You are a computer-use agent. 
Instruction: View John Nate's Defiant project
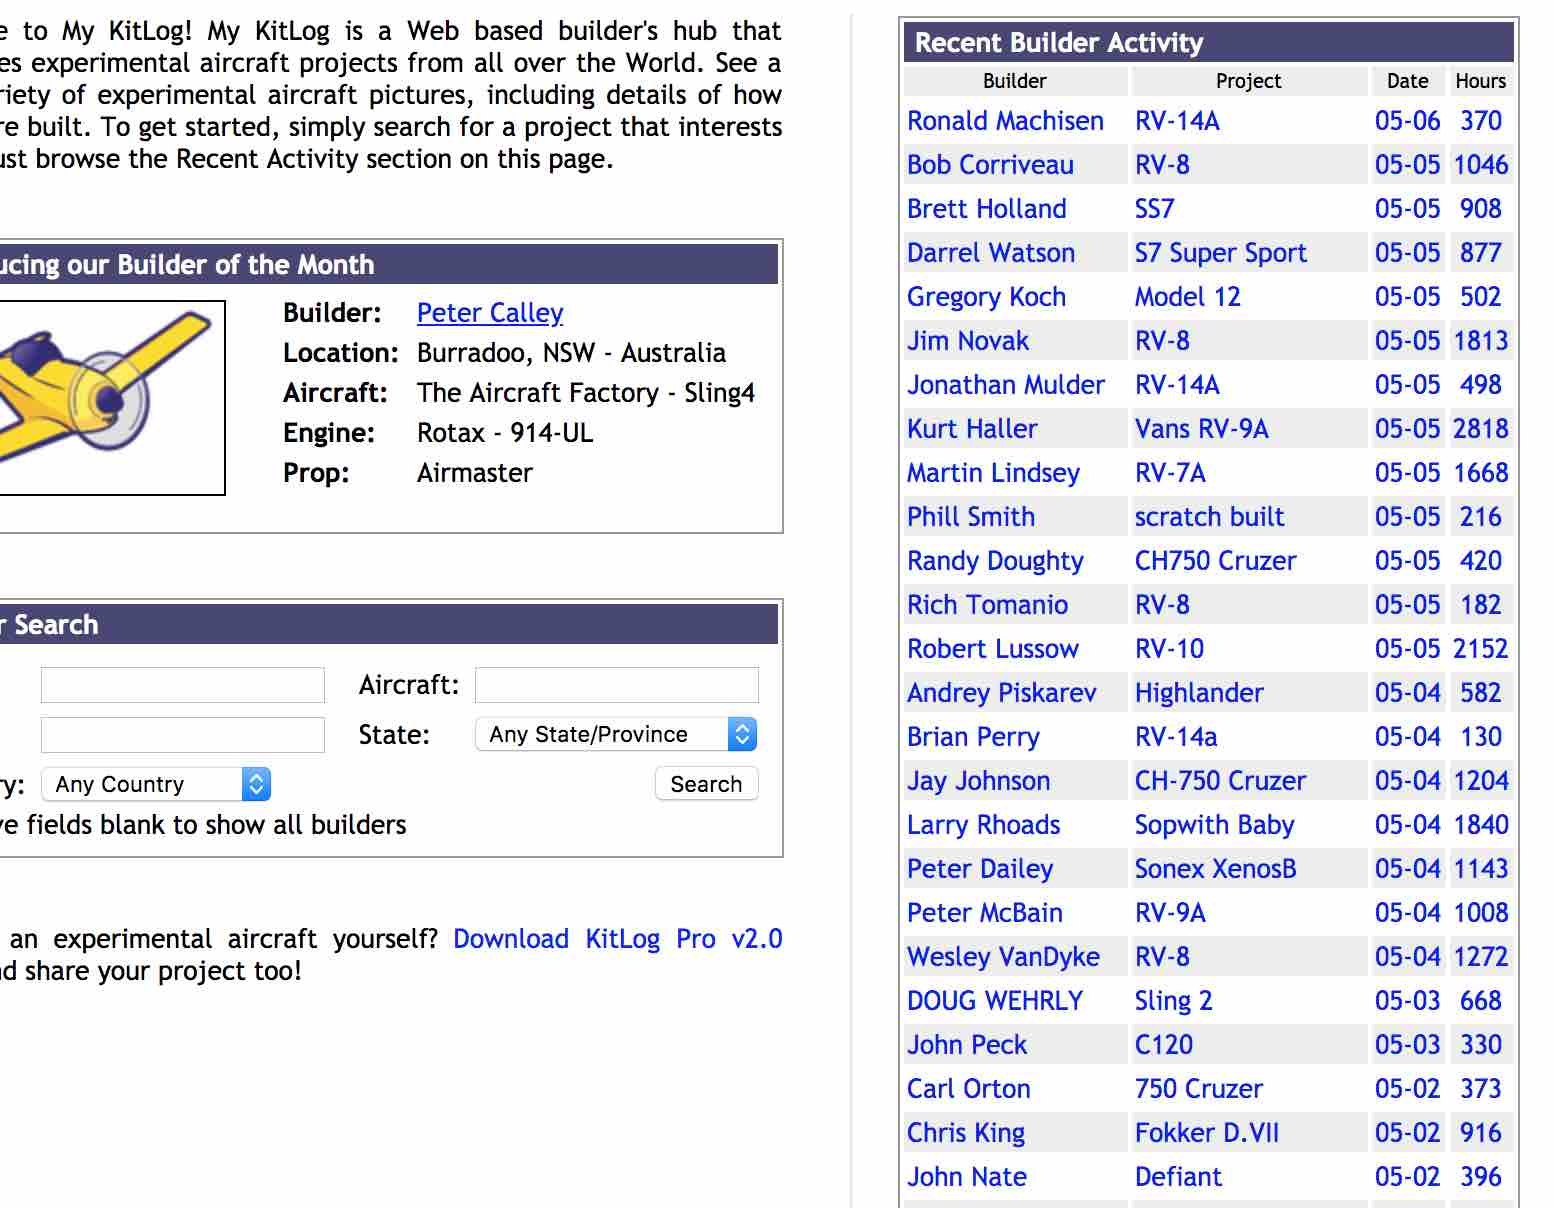[x=1178, y=1177]
